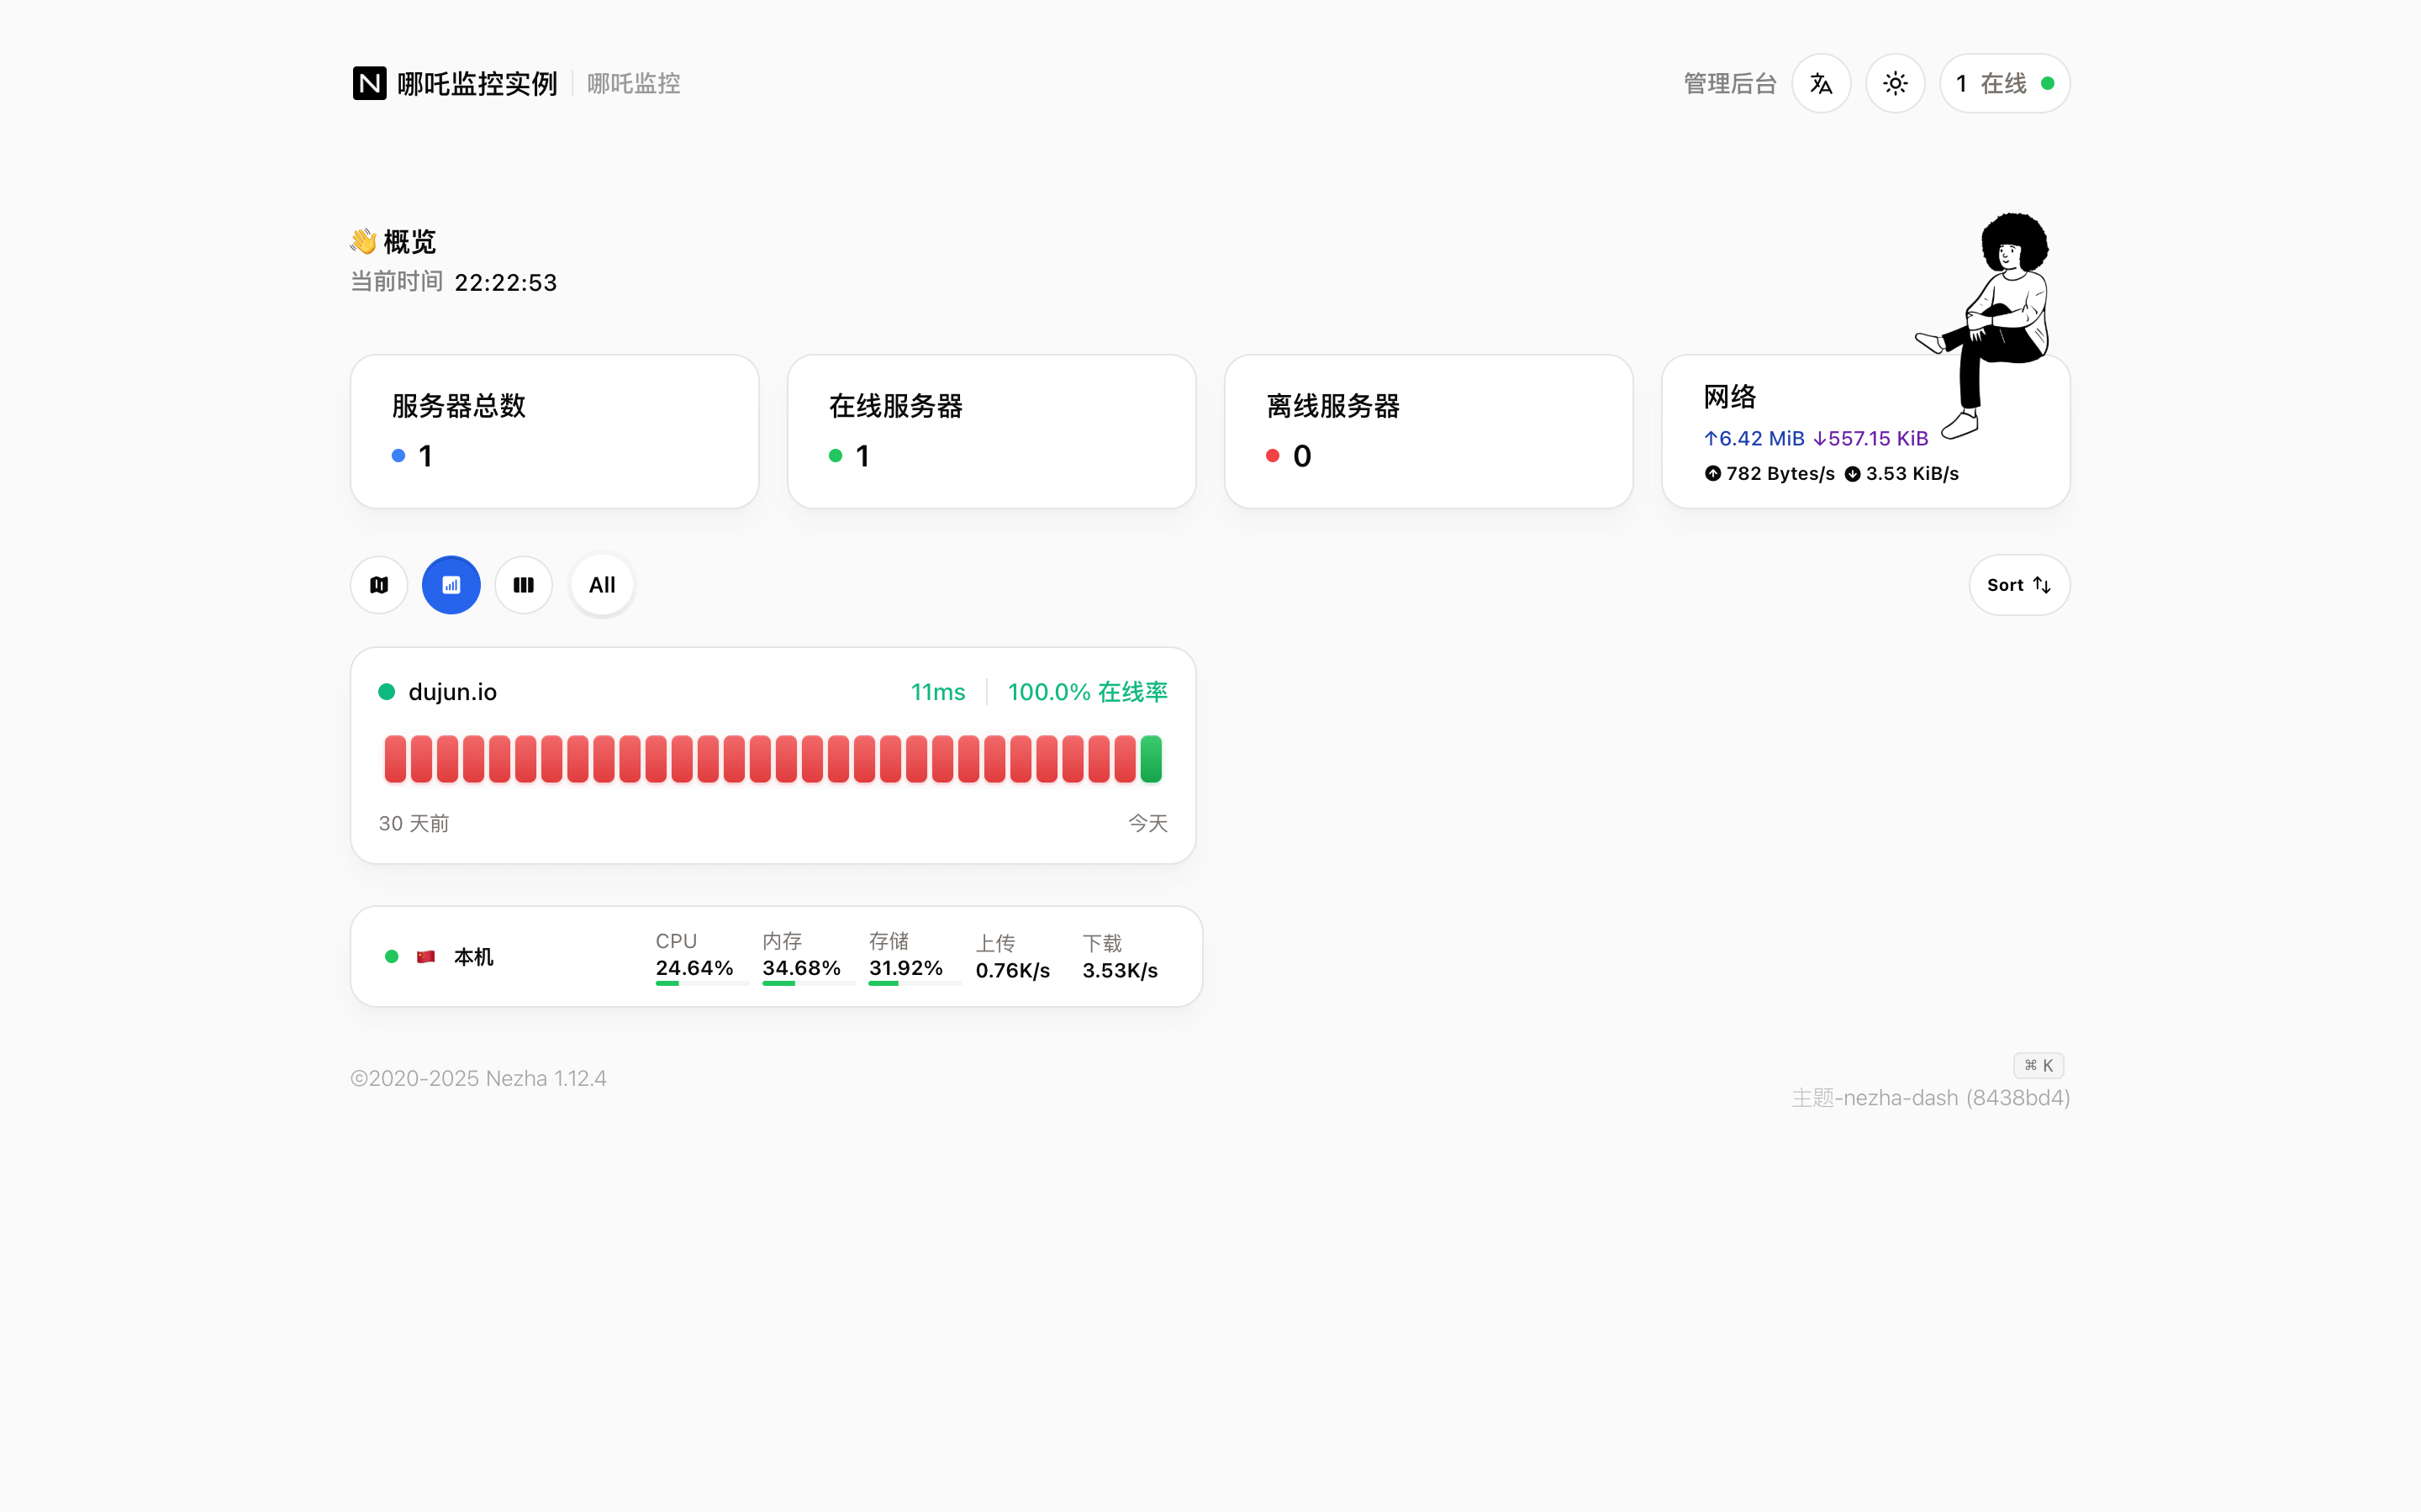Click the green status dot of 本机
Image resolution: width=2421 pixels, height=1512 pixels.
pyautogui.click(x=392, y=957)
